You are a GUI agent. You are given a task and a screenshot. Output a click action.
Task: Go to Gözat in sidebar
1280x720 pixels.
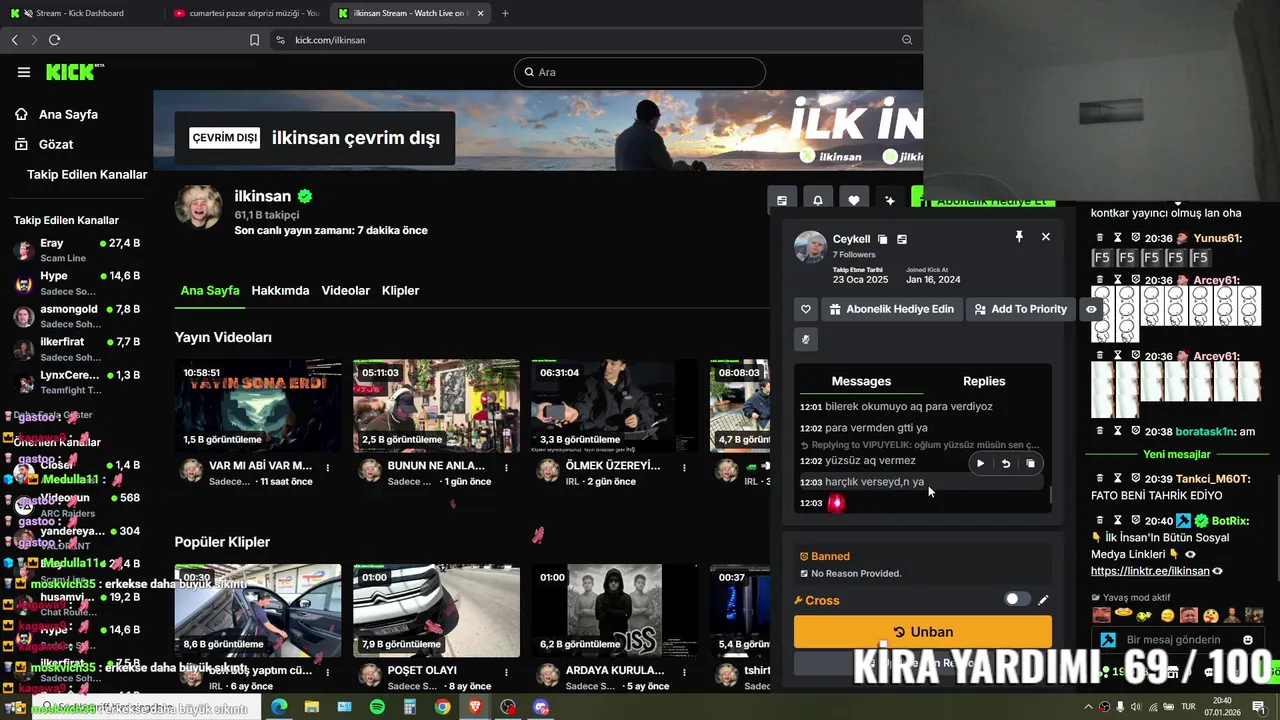(56, 144)
